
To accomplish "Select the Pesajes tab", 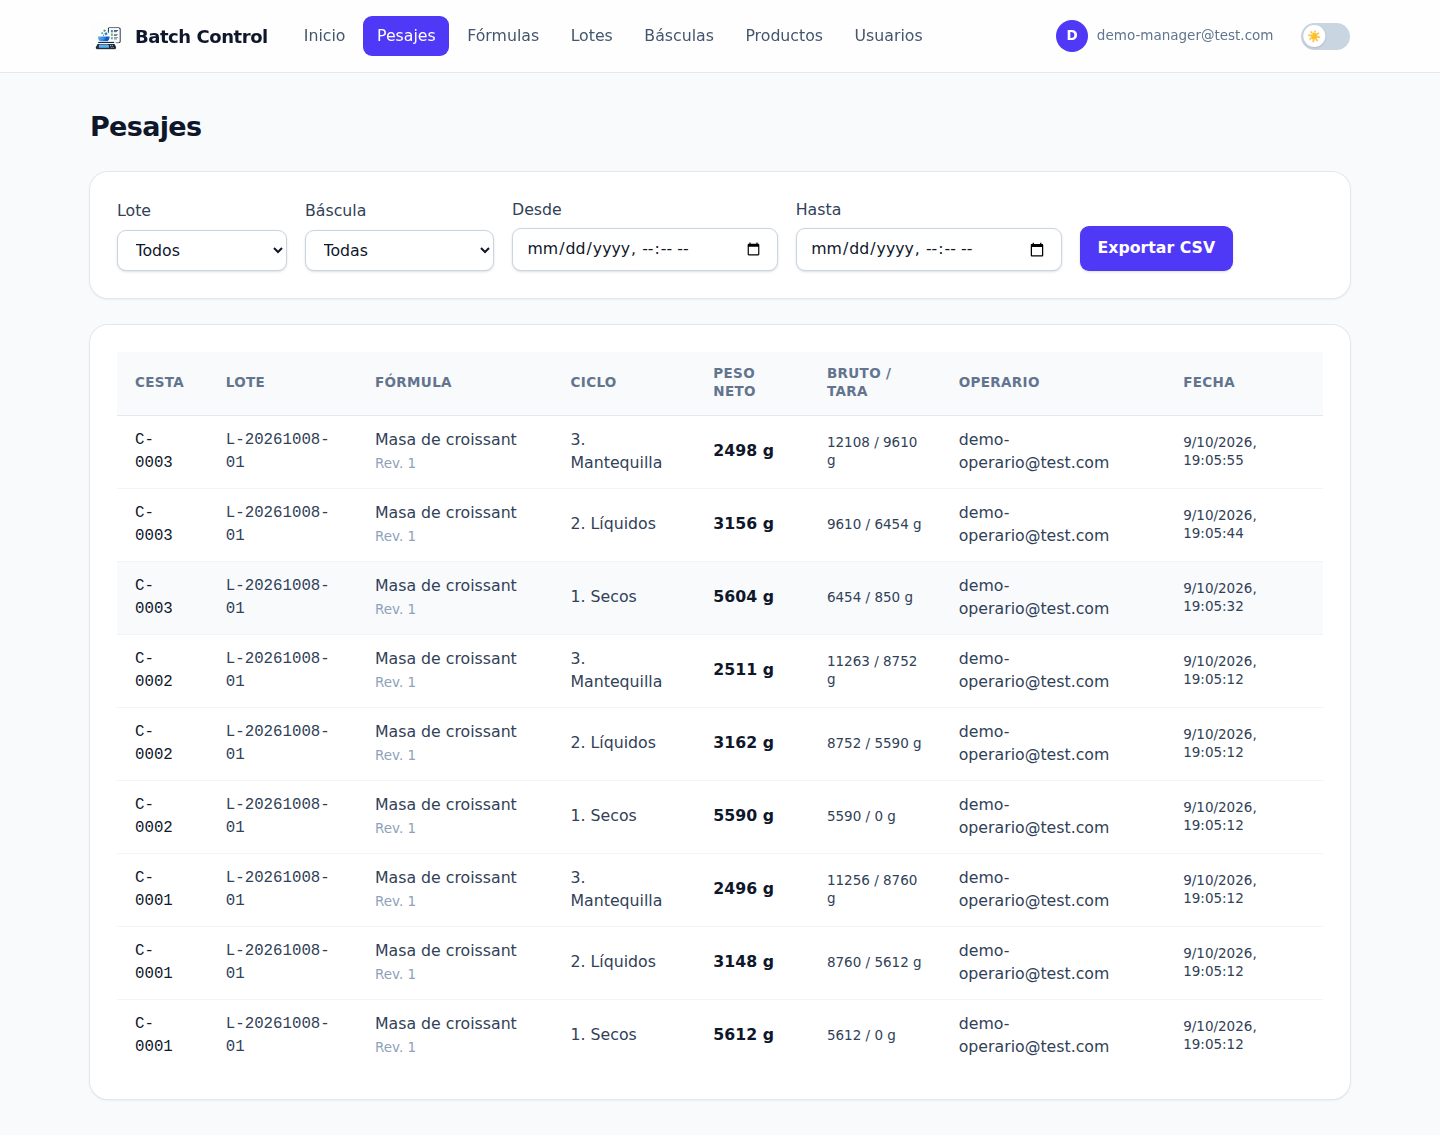I will tap(406, 36).
